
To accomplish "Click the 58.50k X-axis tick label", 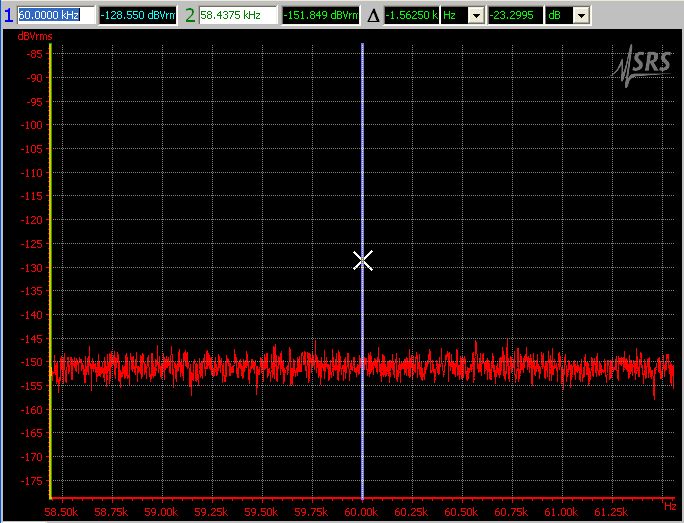I will tap(61, 512).
